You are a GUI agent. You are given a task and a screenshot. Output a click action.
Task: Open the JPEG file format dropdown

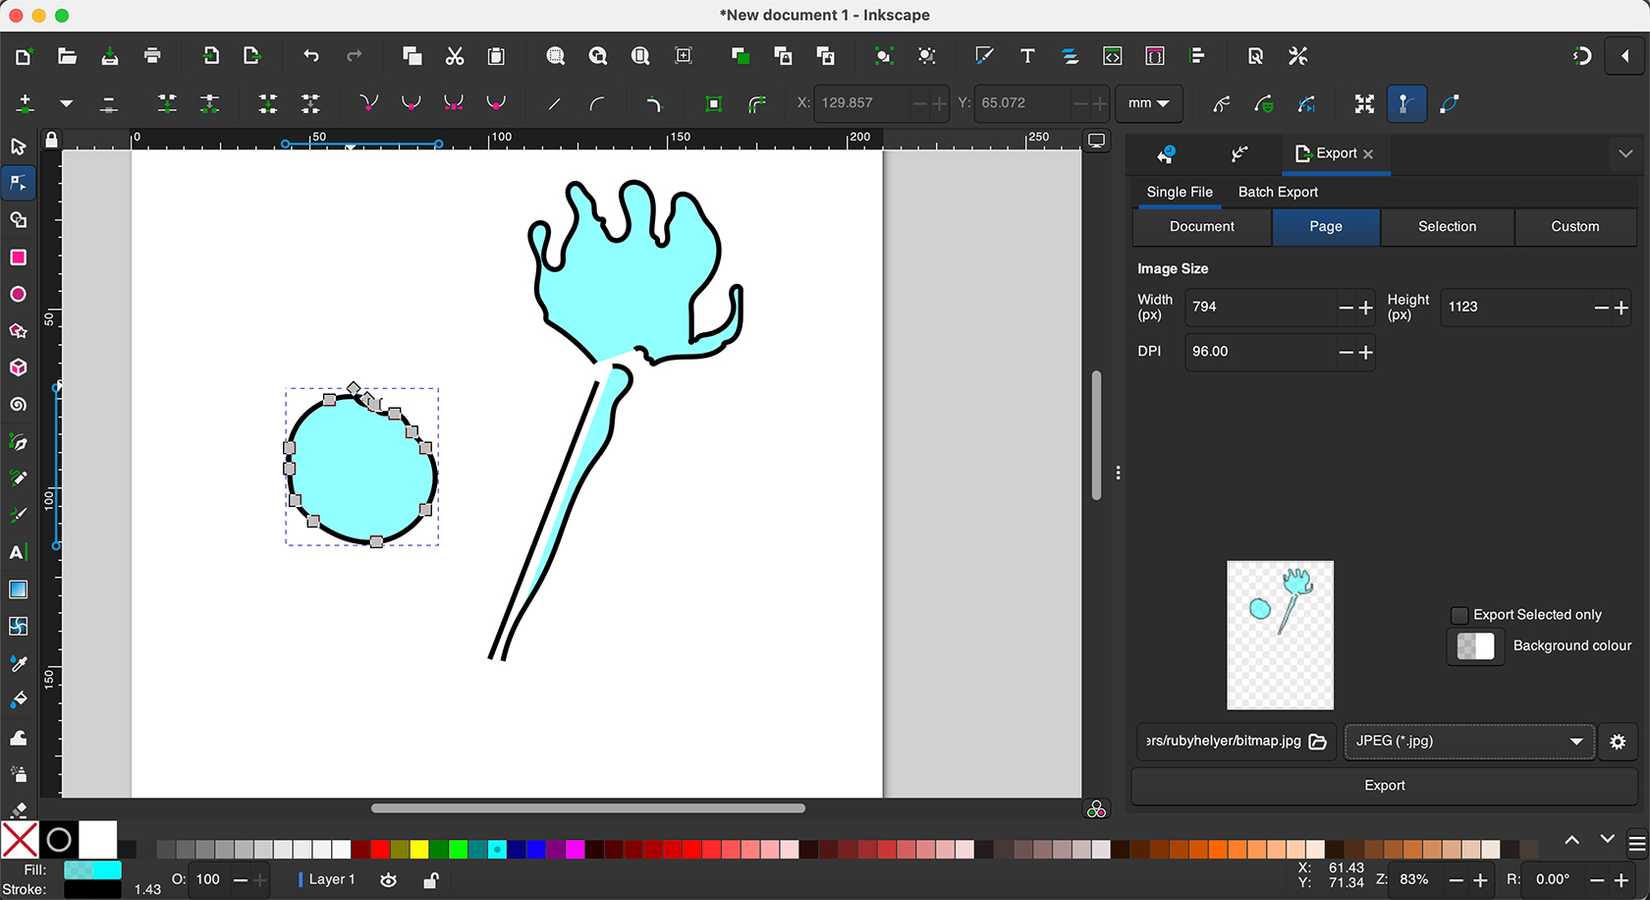tap(1468, 741)
